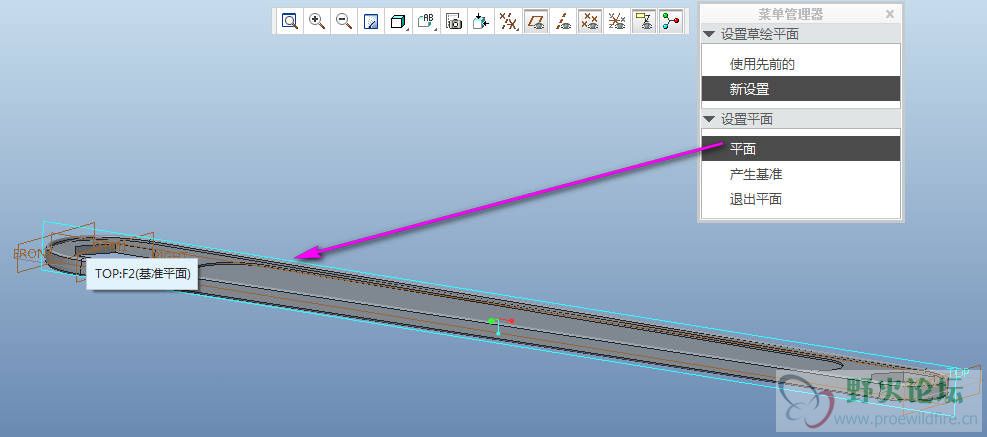The image size is (987, 437).
Task: Toggle datum axis display
Action: coord(563,21)
